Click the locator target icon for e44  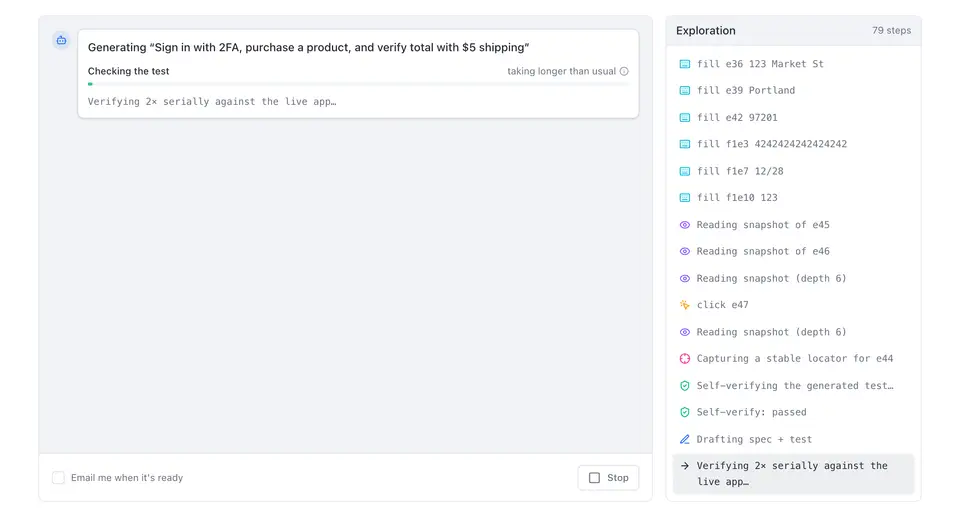click(684, 359)
